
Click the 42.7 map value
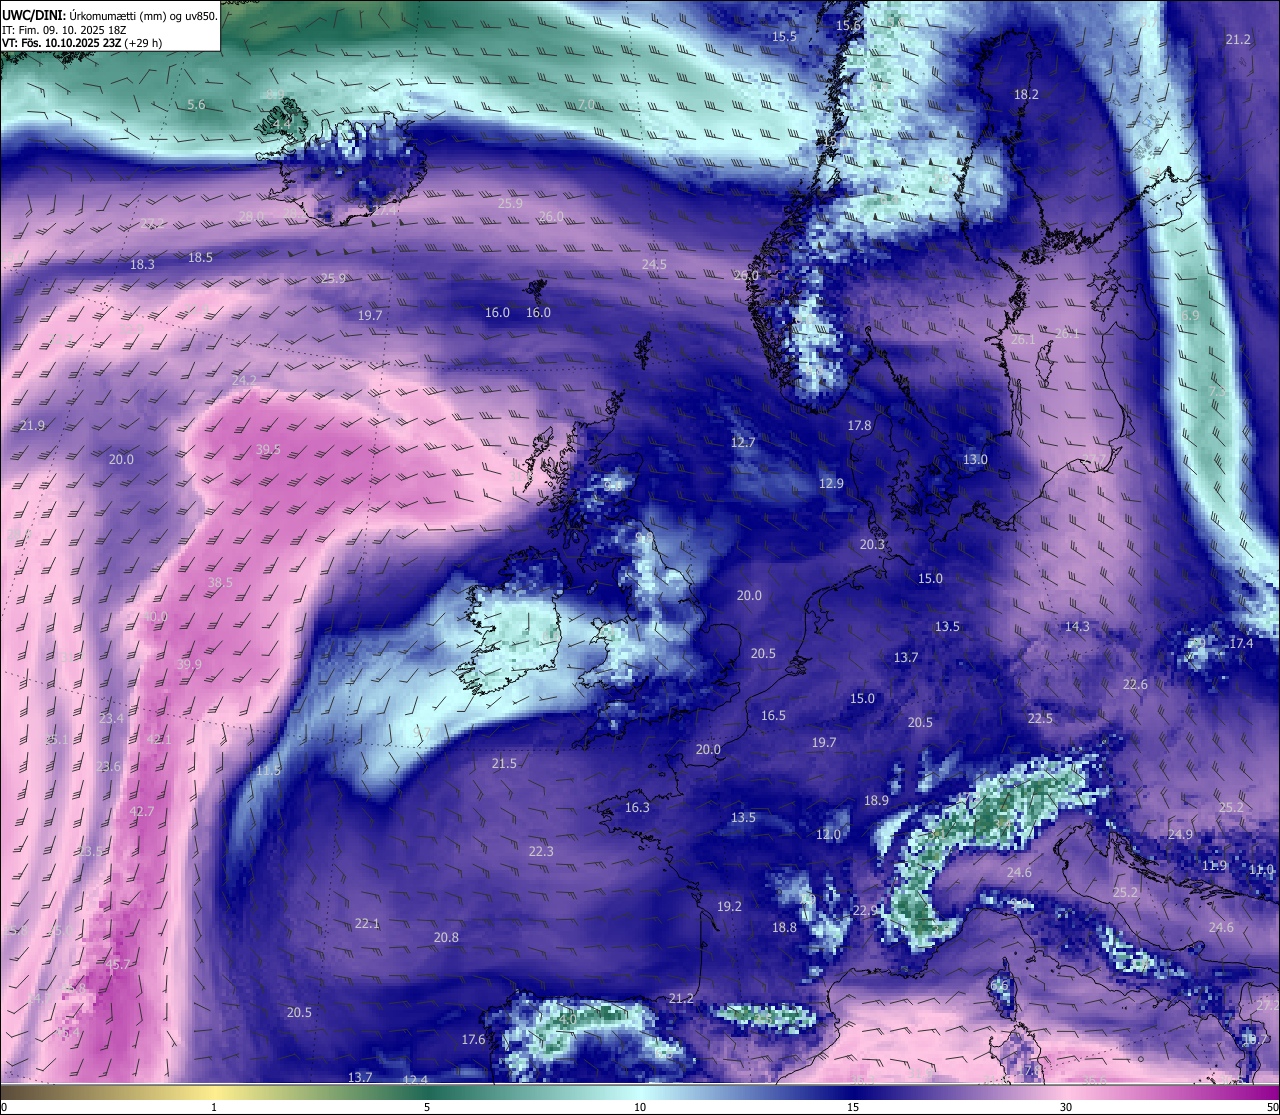coord(142,812)
